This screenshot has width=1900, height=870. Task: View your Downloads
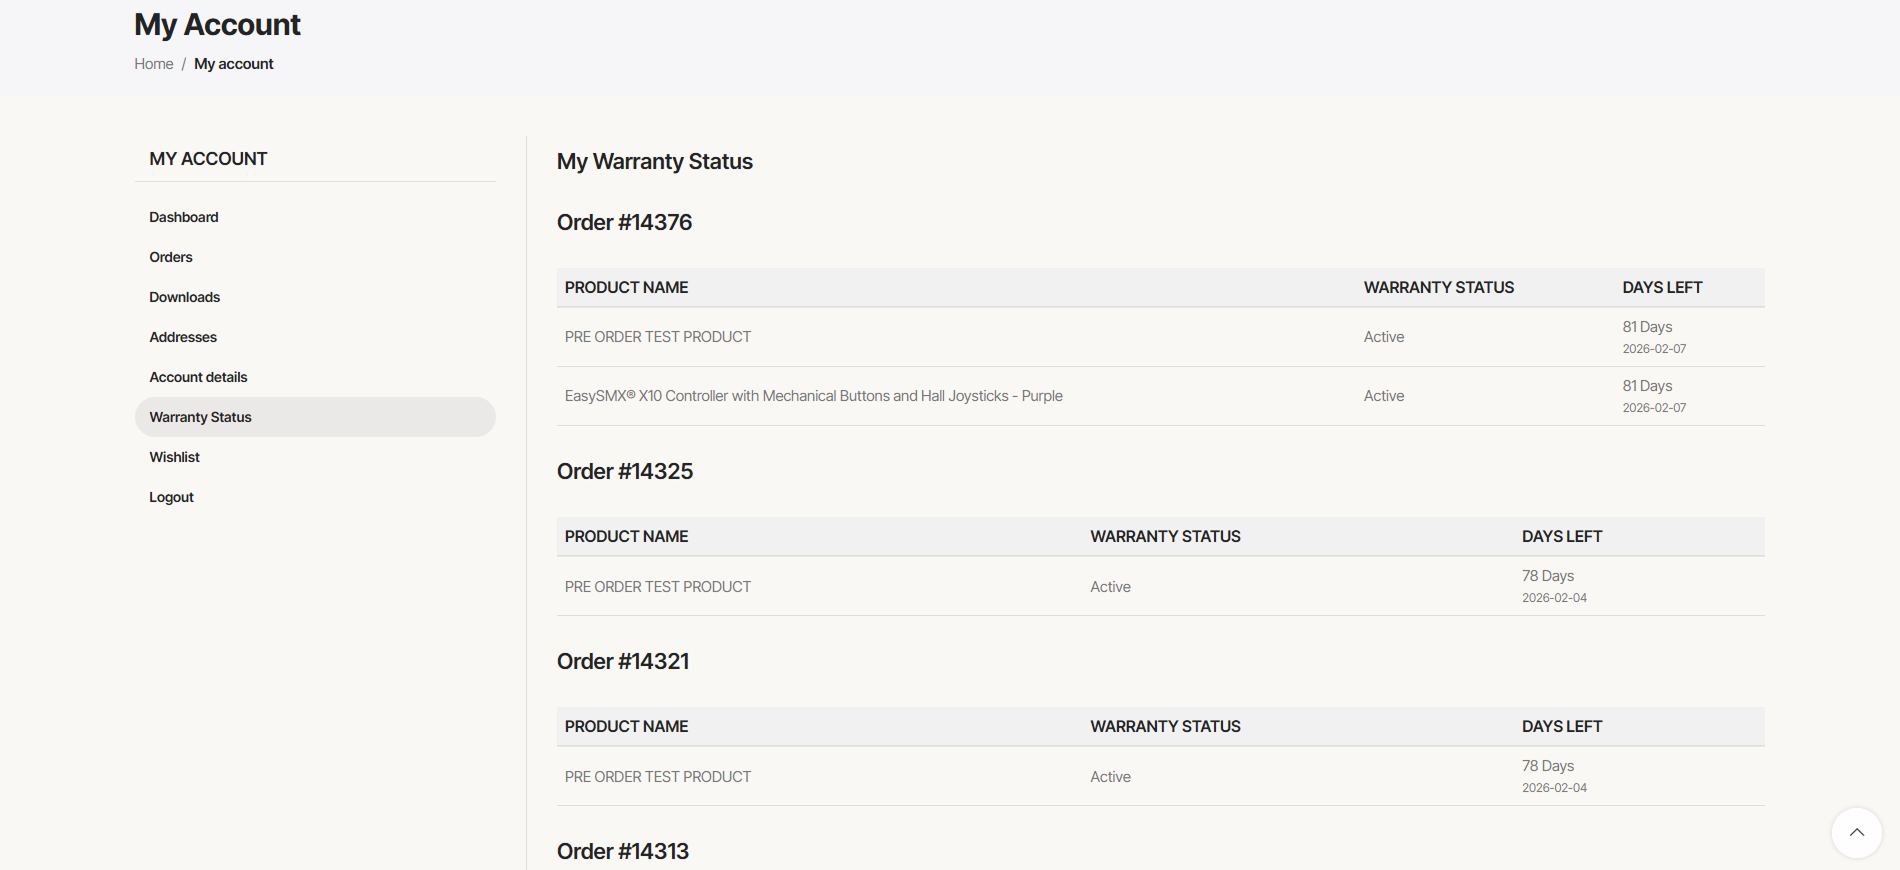184,297
